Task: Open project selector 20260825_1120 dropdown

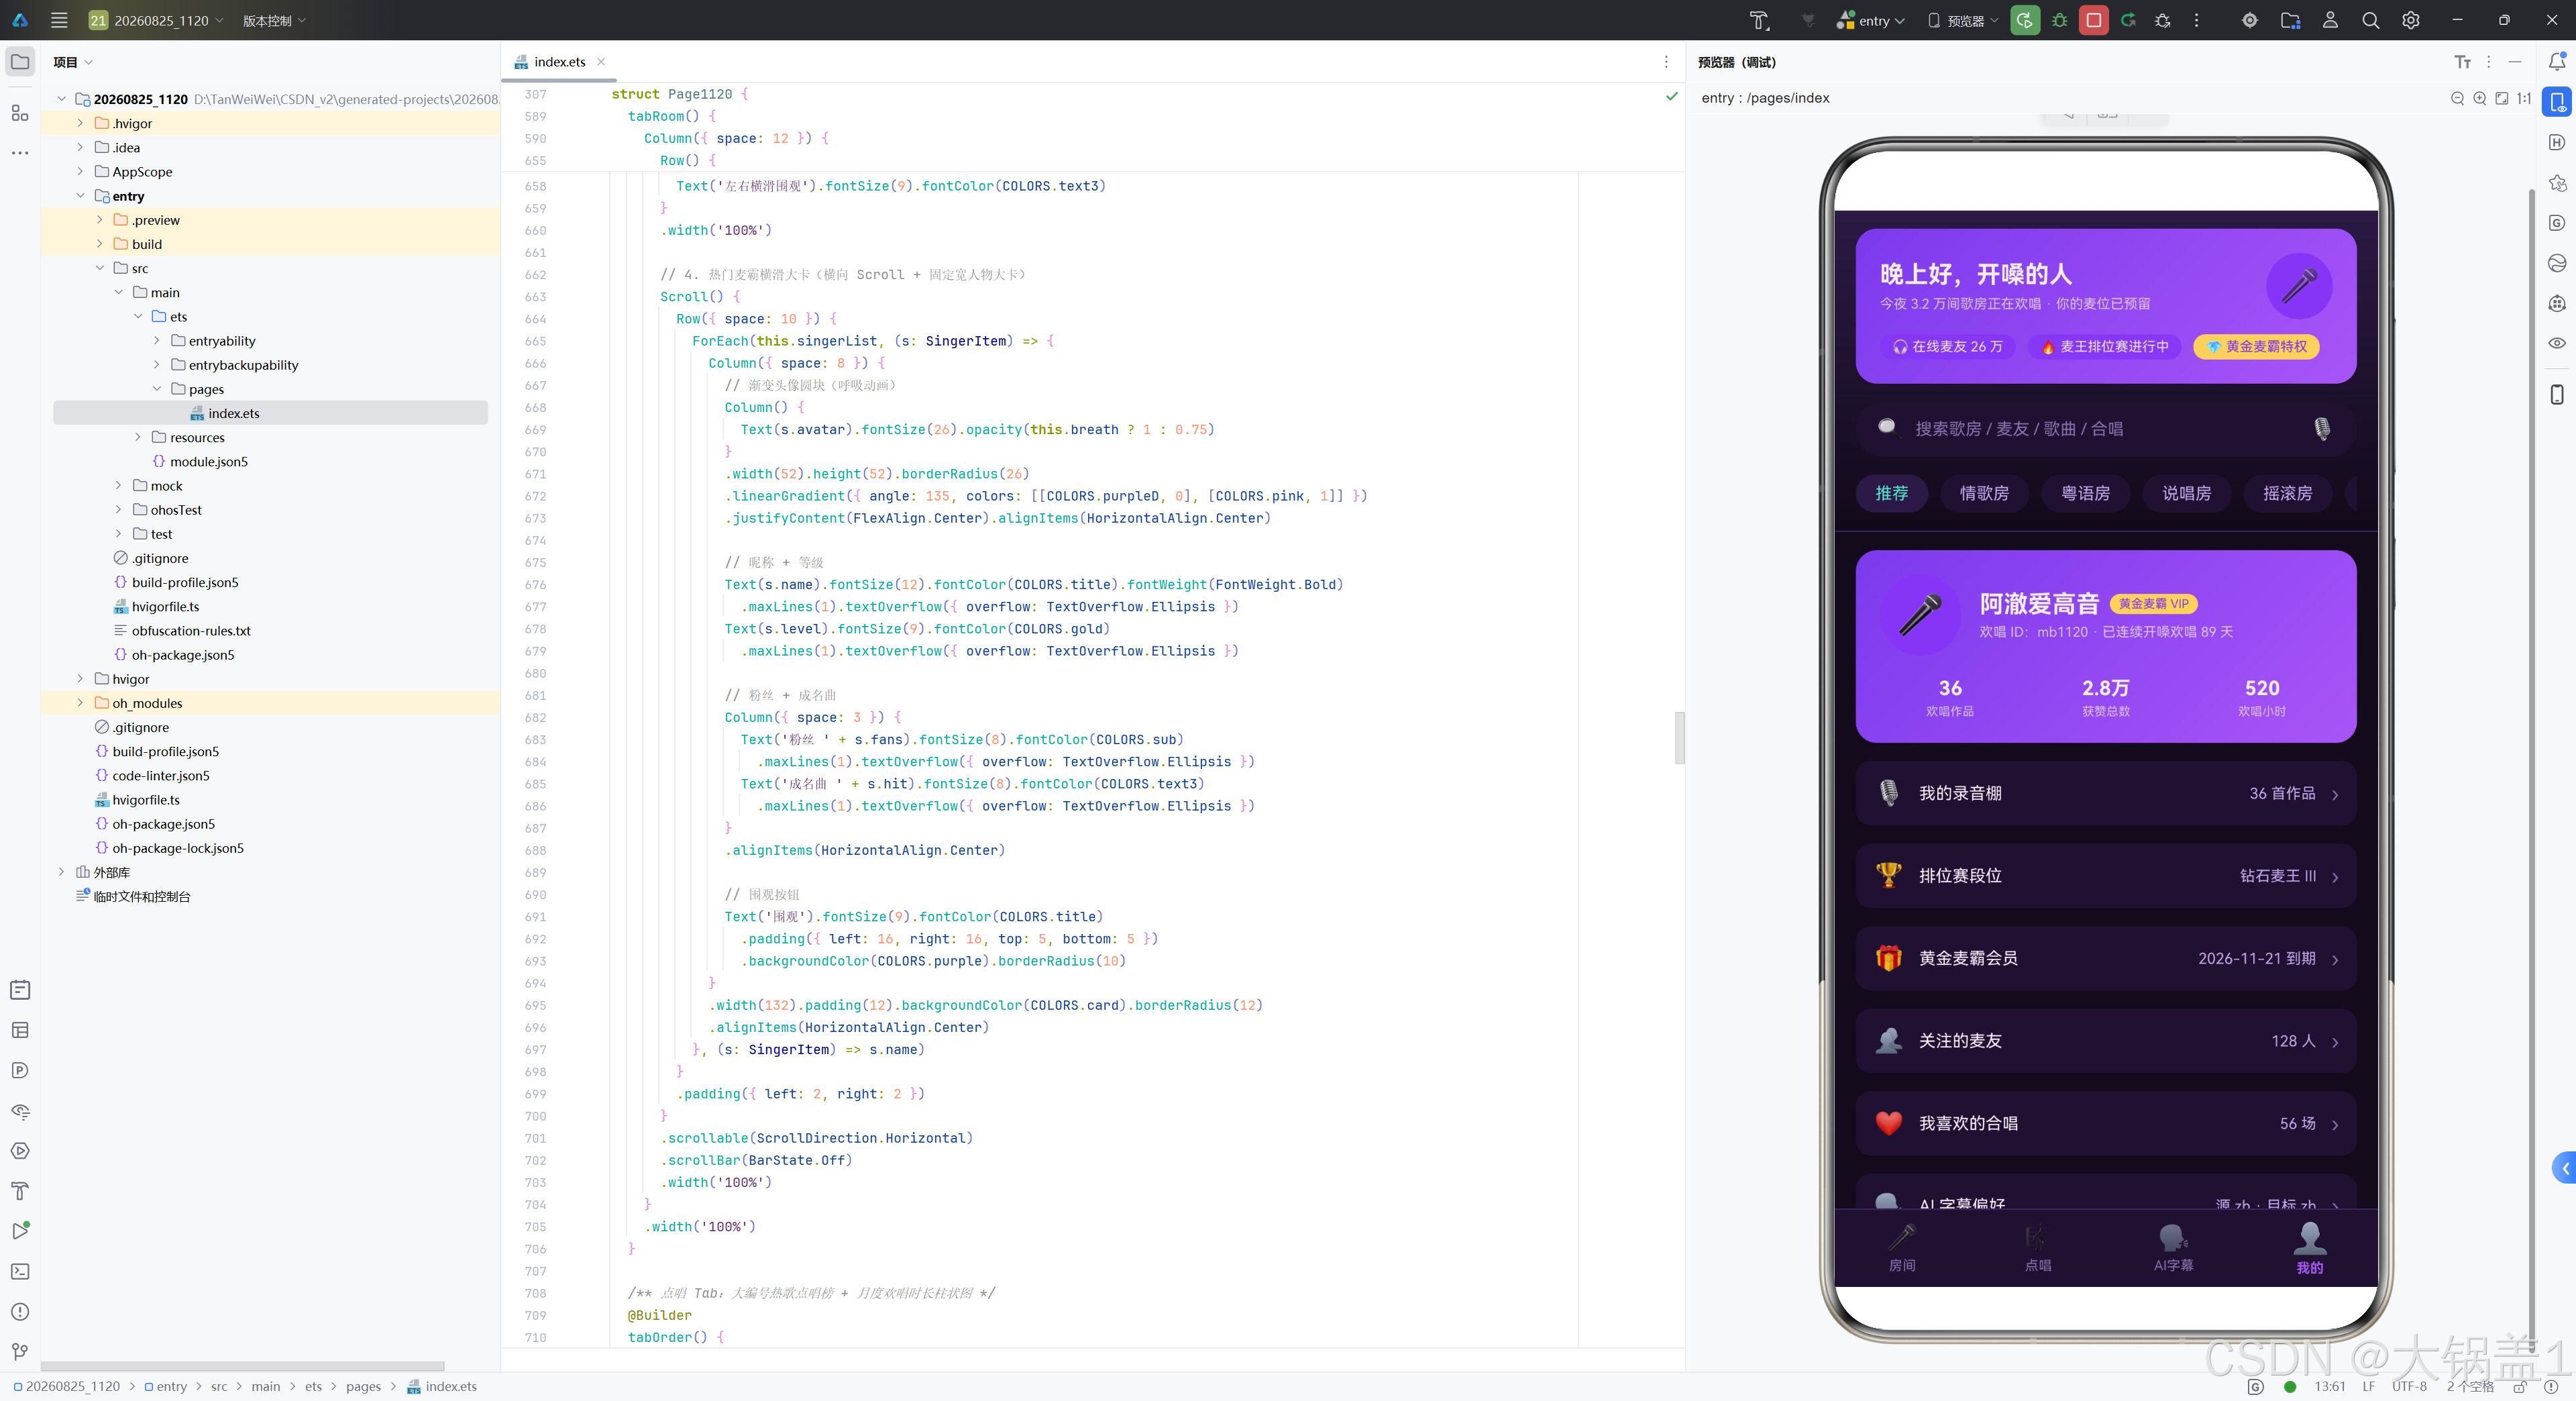Action: [156, 20]
